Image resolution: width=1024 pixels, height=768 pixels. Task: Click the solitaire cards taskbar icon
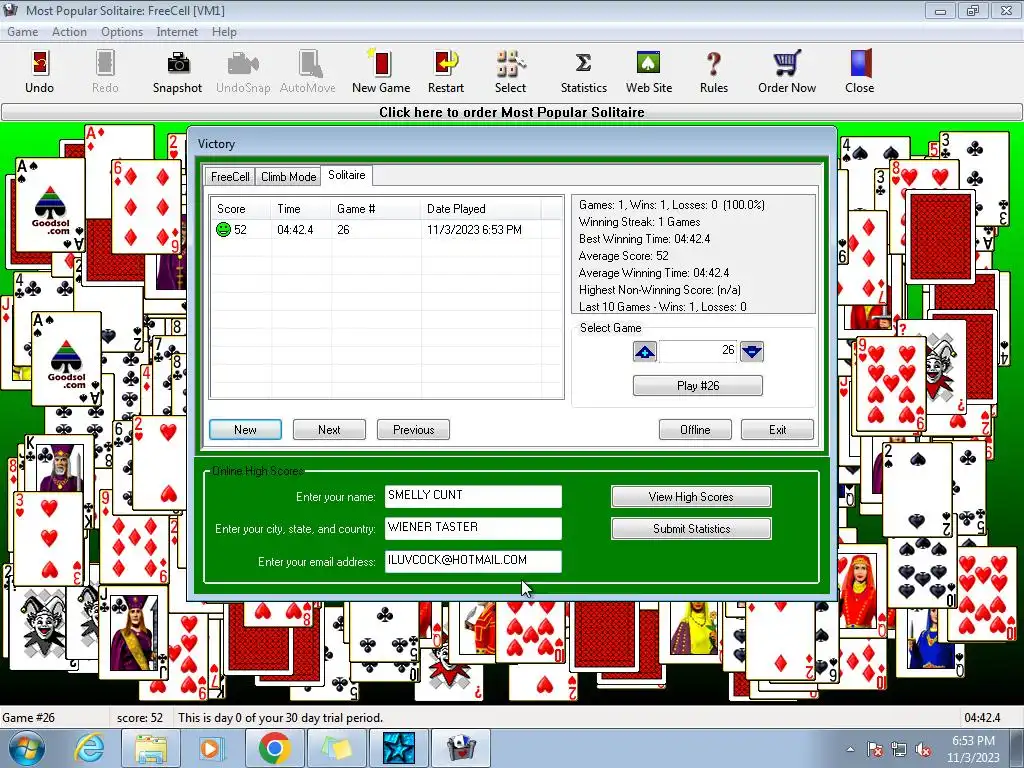[x=460, y=748]
